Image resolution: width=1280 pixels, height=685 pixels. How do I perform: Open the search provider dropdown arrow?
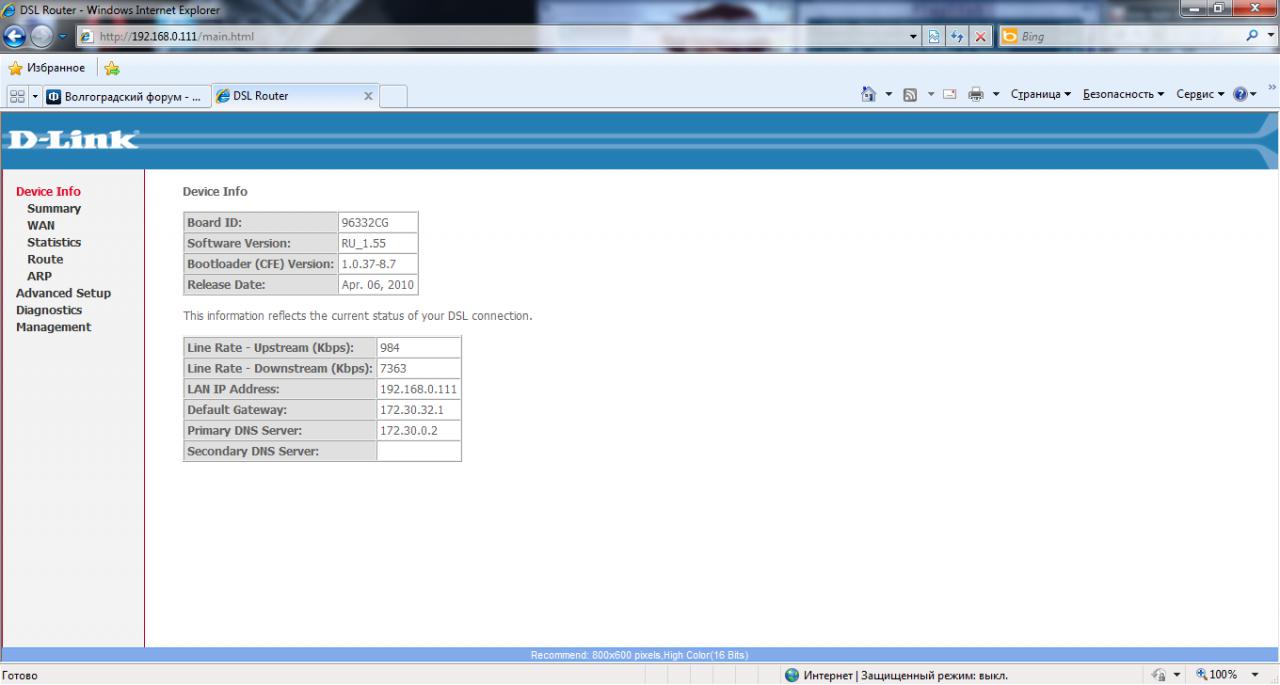(1270, 37)
